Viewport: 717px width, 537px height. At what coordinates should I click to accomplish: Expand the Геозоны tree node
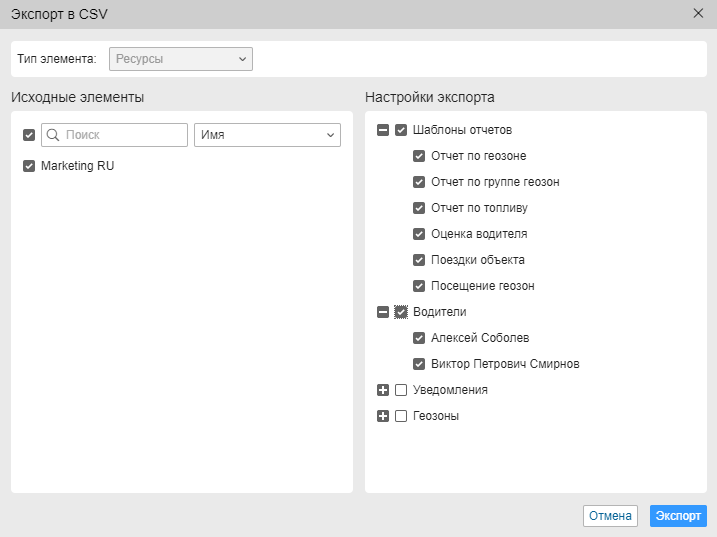(383, 416)
